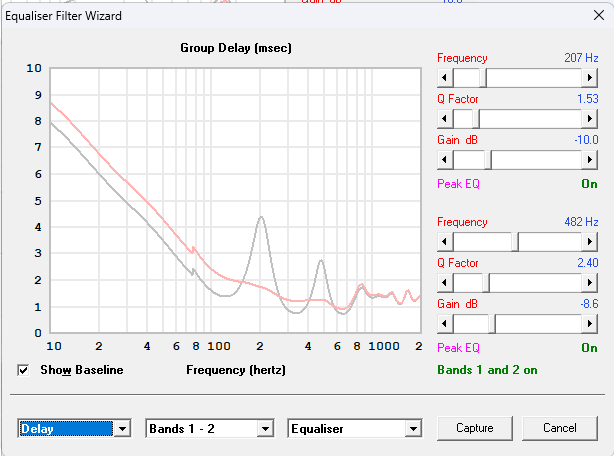The width and height of the screenshot is (614, 456).
Task: Click the 207 Hz Frequency slider thumb
Action: tap(483, 78)
